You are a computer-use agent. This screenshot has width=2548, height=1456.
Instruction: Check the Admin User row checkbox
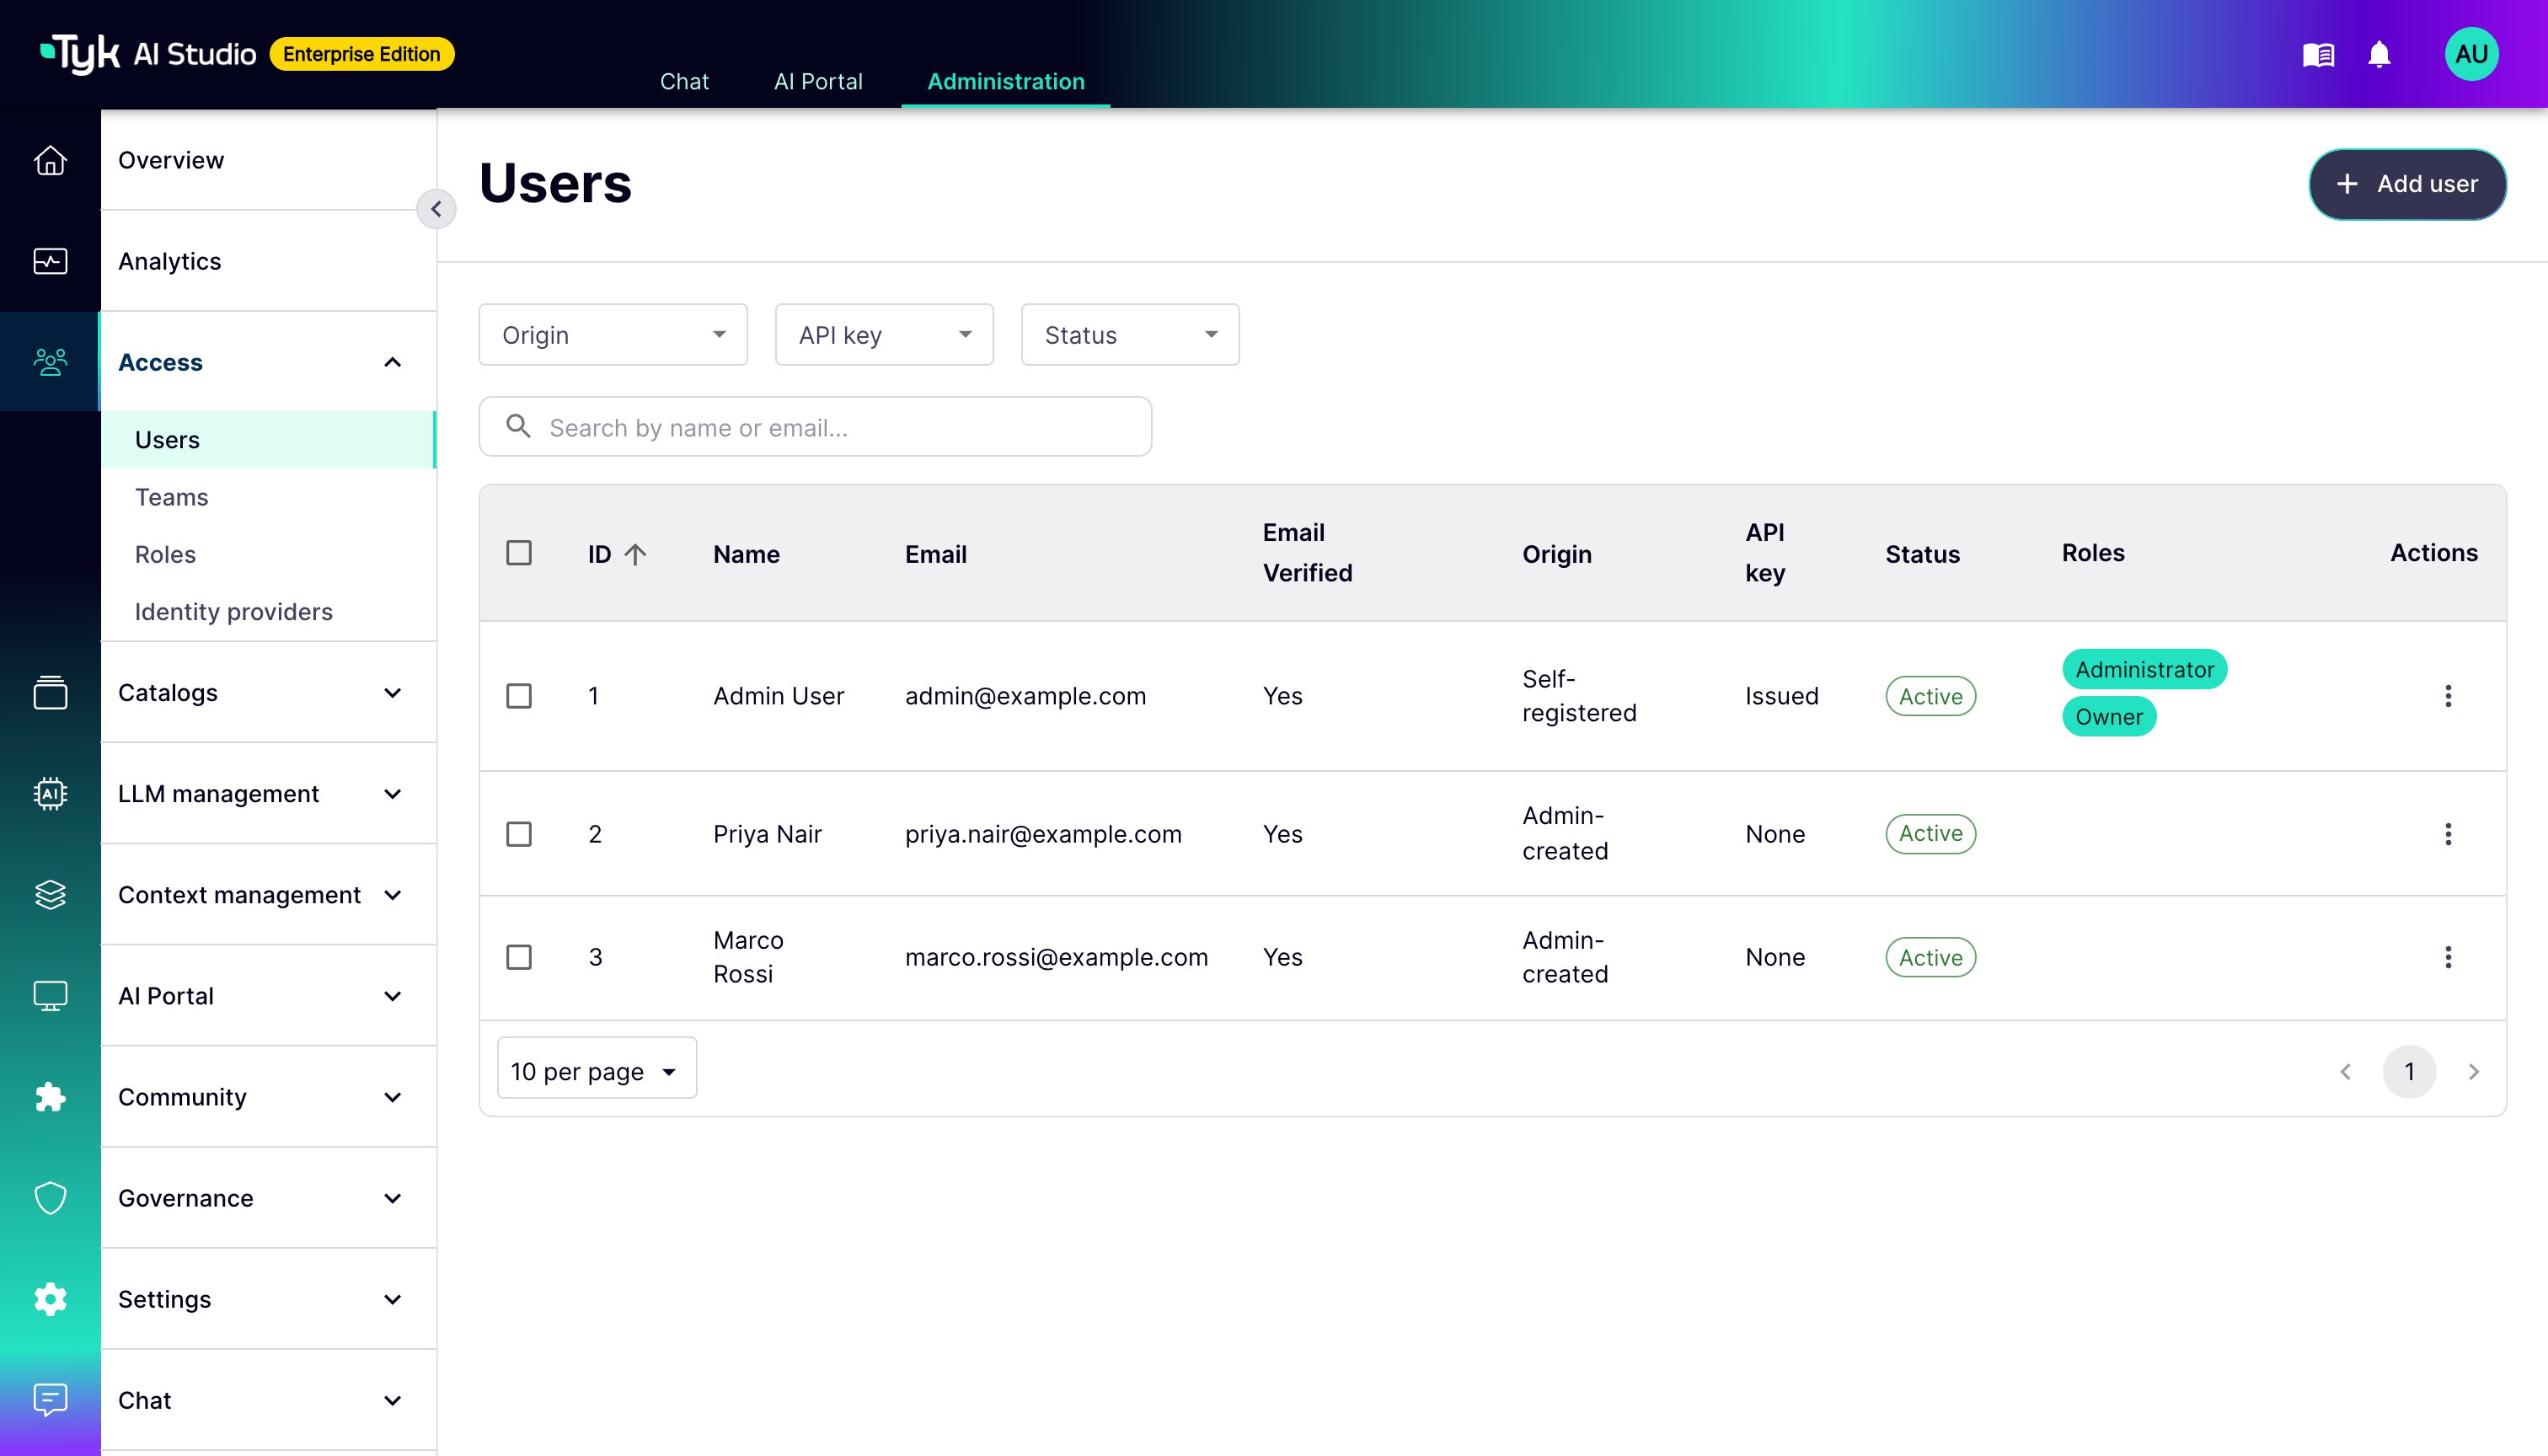[x=519, y=696]
